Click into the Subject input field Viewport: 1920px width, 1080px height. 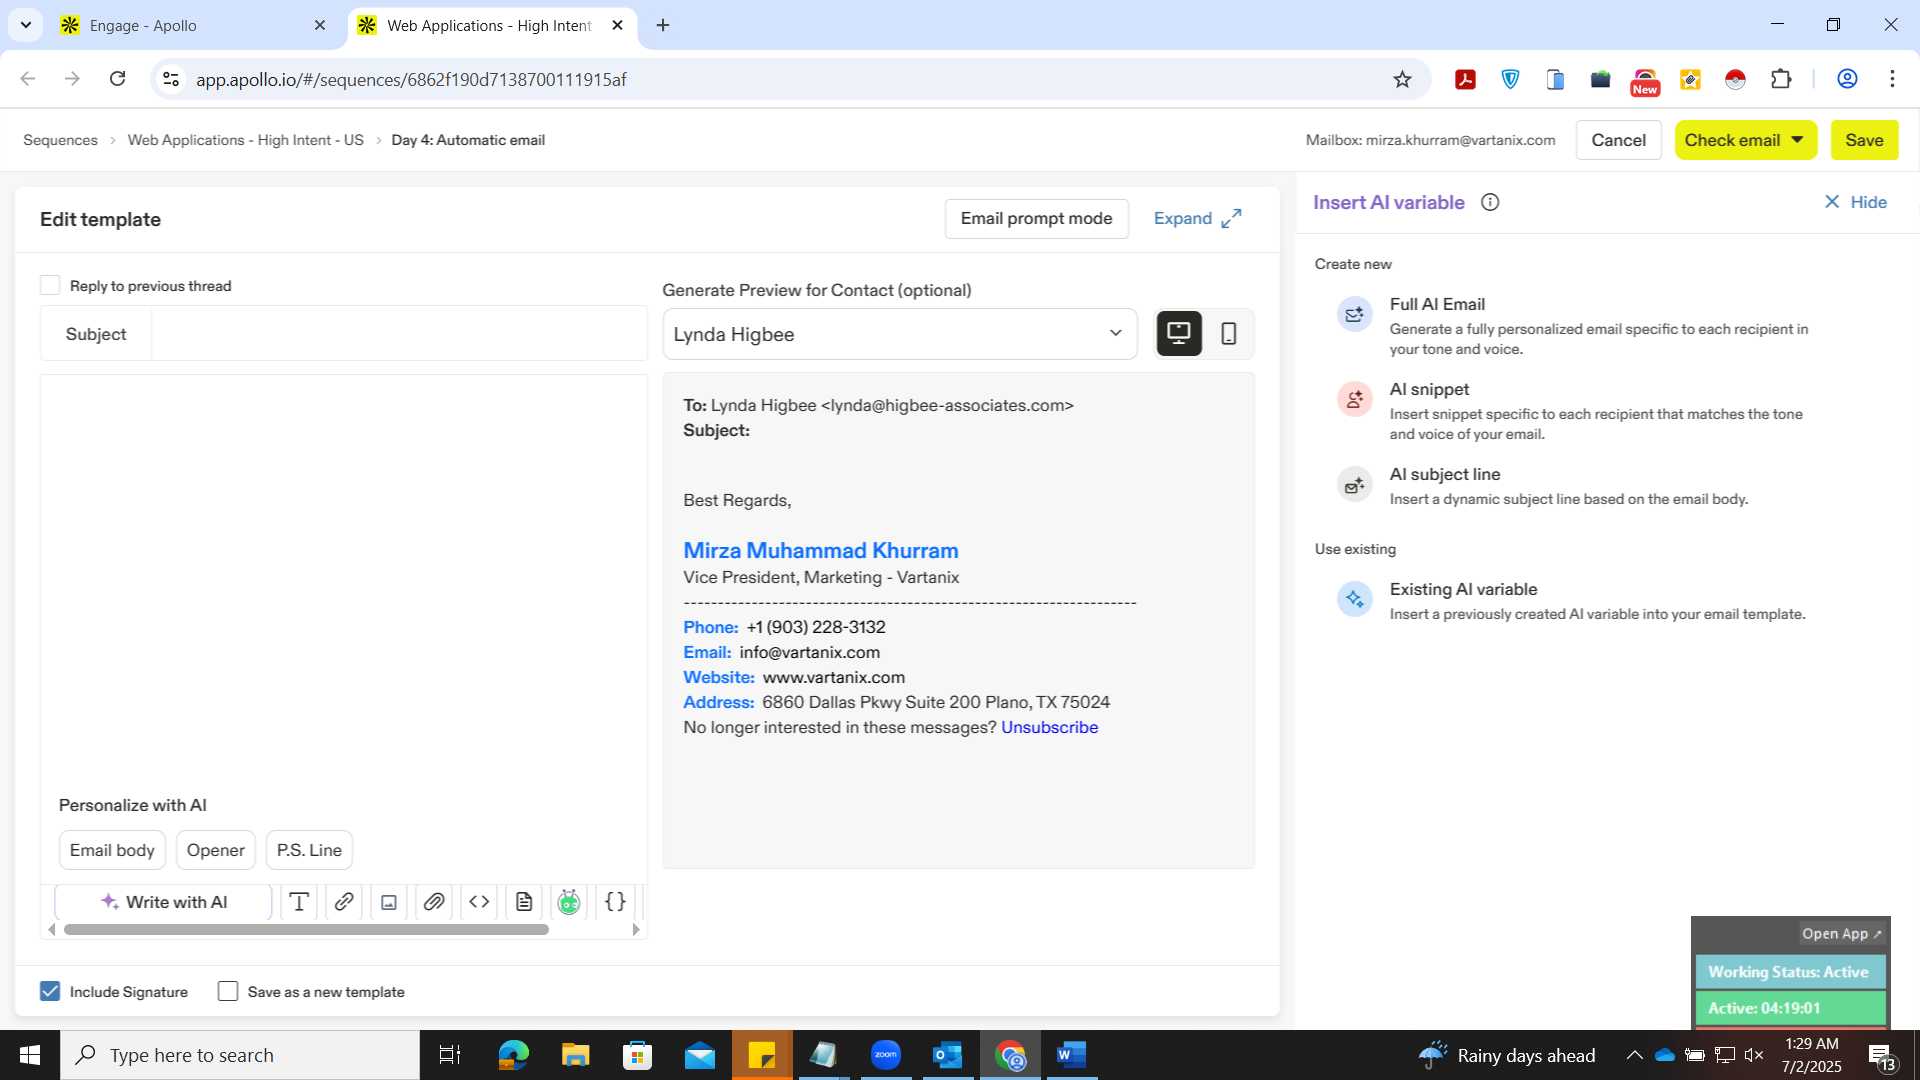(x=399, y=334)
